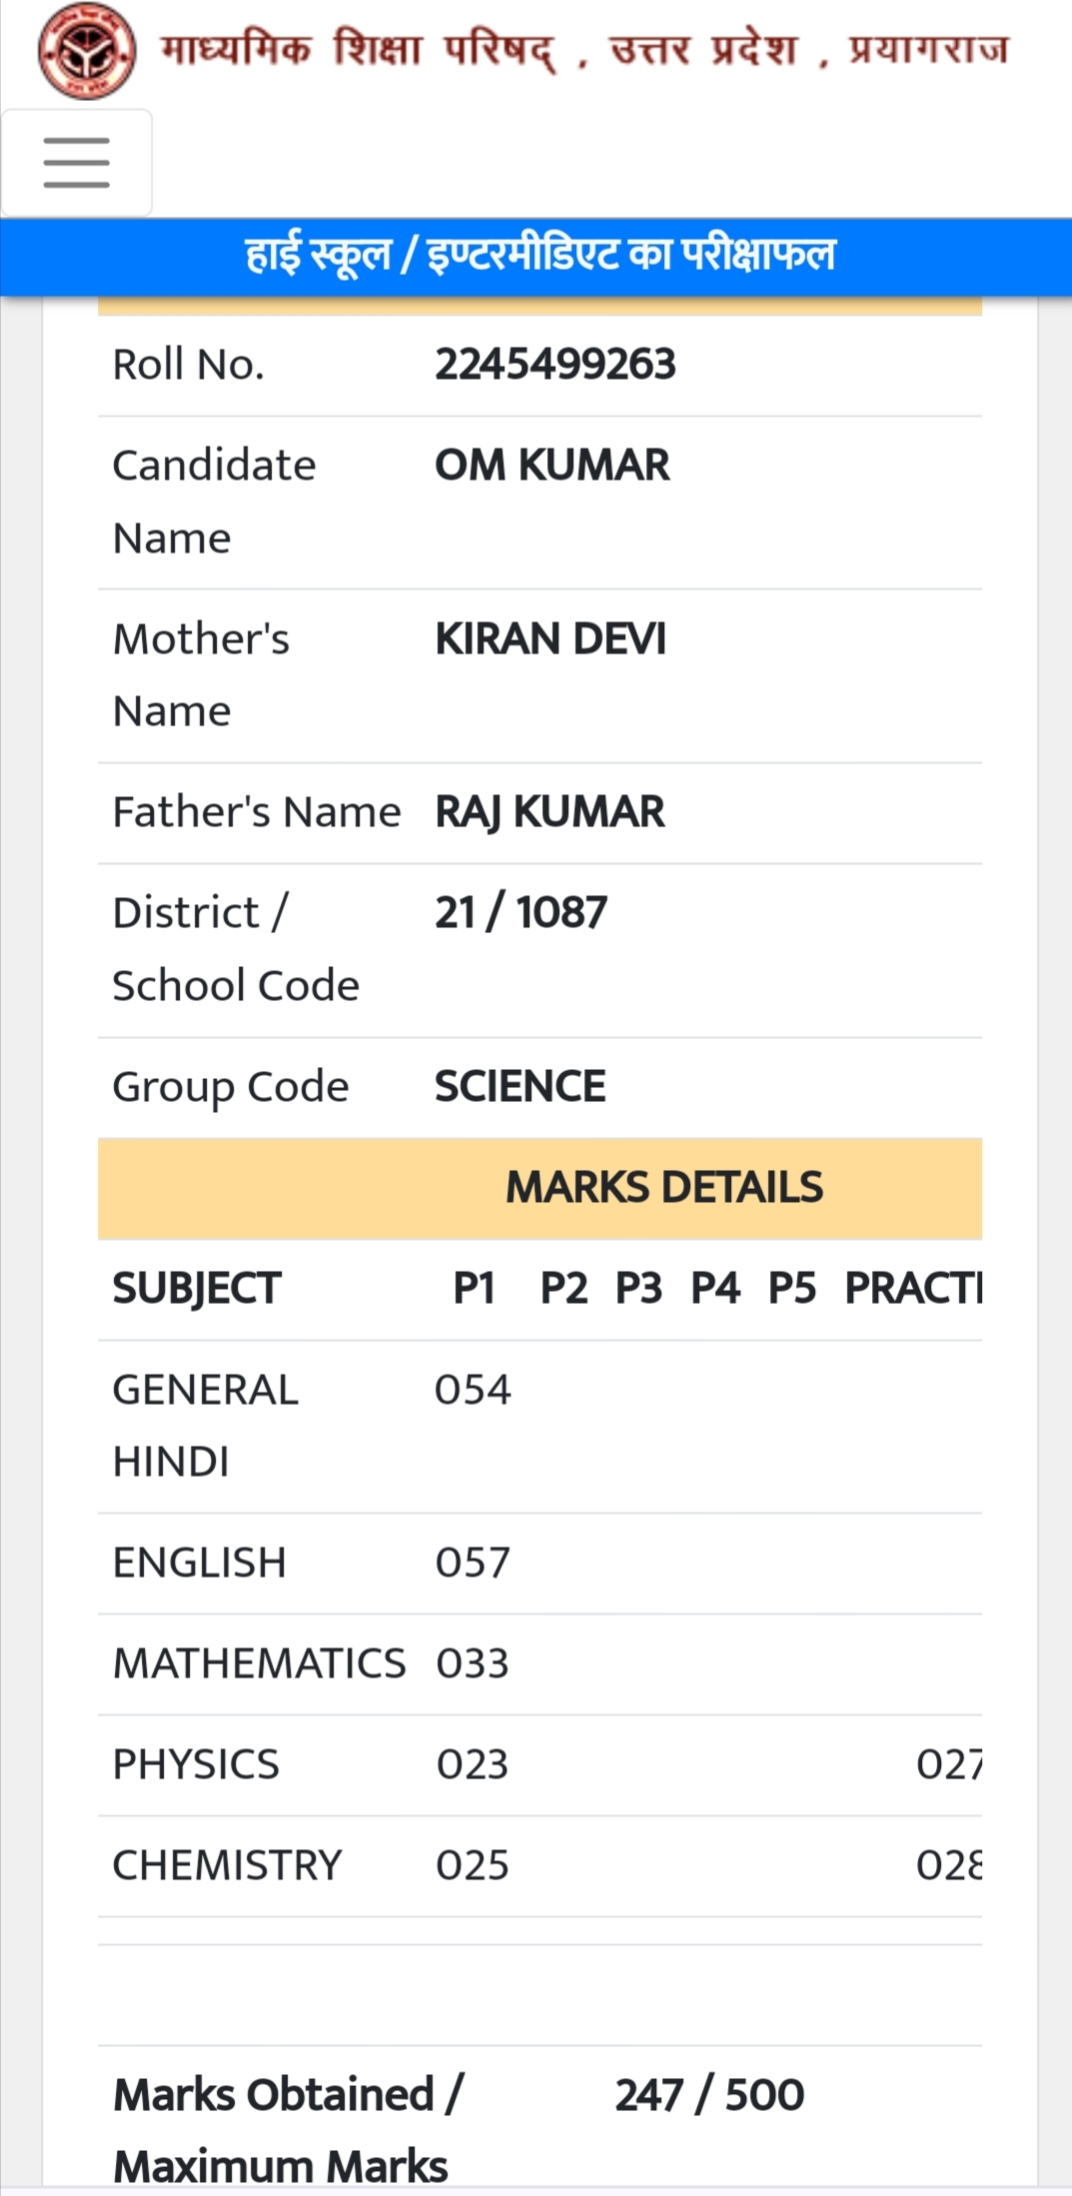
Task: Click the Hindi board title header text
Action: 585,49
